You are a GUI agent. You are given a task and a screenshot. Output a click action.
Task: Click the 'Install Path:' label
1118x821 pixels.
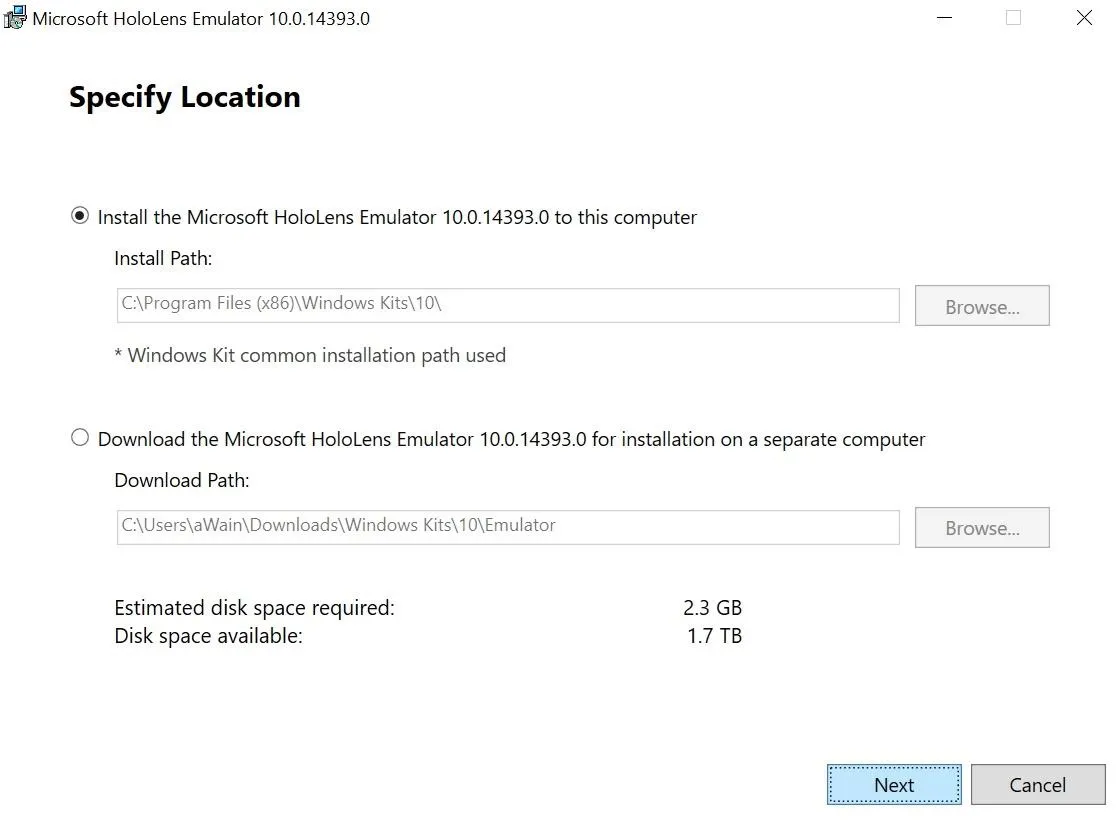tap(163, 258)
